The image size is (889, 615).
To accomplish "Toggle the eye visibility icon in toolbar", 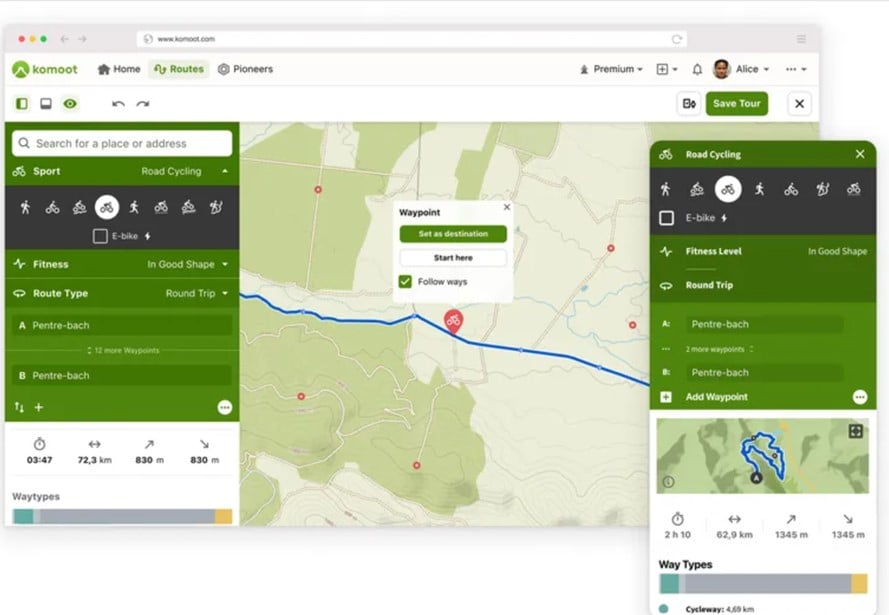I will (70, 104).
